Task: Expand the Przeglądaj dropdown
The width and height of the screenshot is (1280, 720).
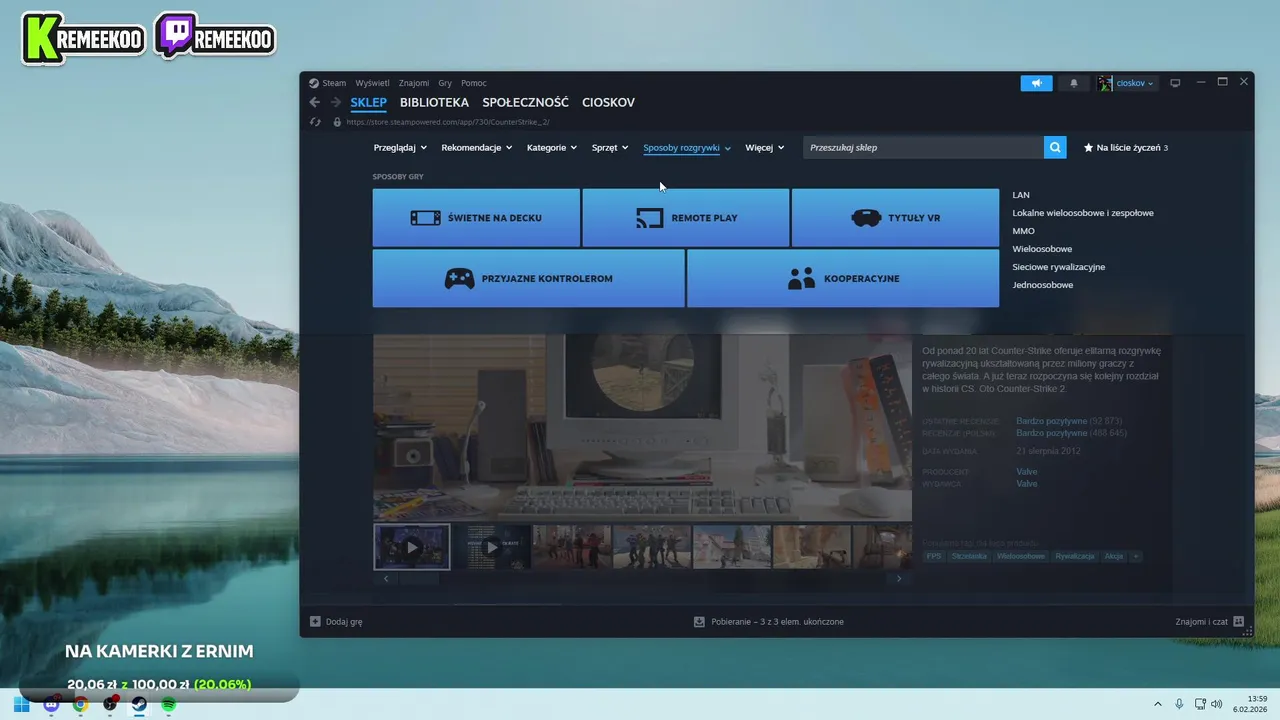Action: point(400,147)
